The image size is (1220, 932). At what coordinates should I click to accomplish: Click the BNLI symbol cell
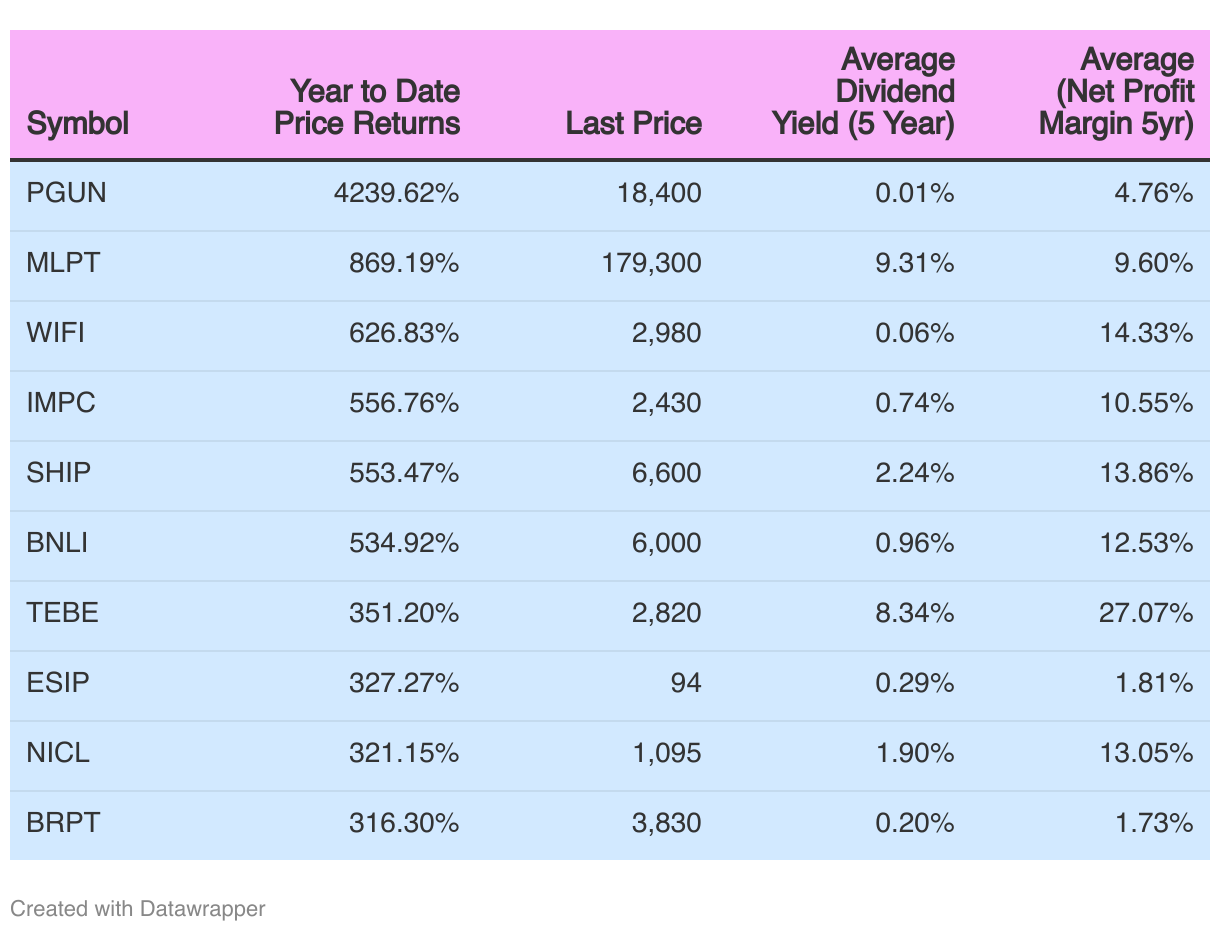click(58, 543)
